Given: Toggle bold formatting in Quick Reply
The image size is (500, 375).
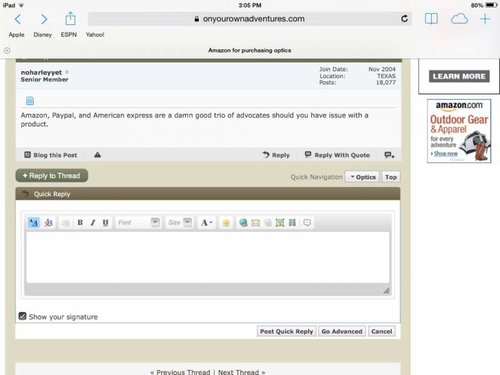Looking at the screenshot, I should click(x=80, y=223).
